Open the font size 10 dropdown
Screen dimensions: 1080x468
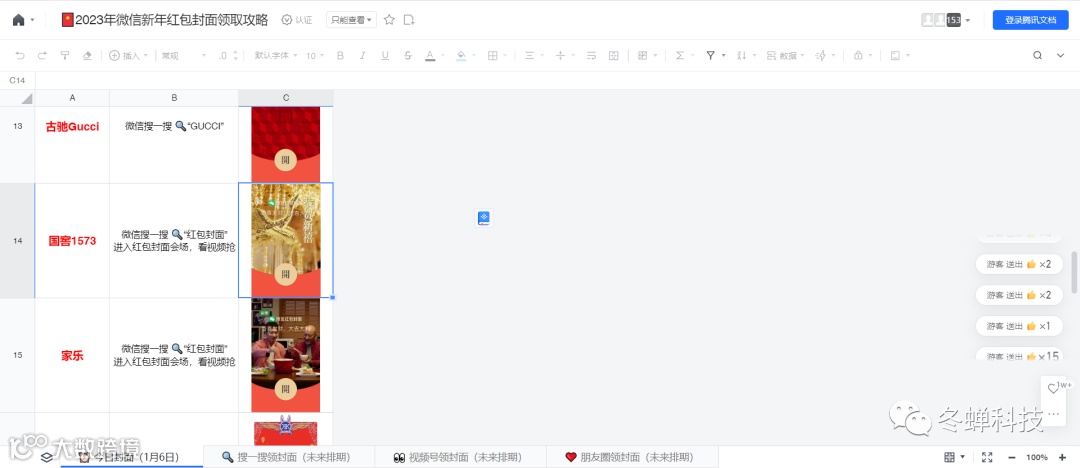pos(315,56)
